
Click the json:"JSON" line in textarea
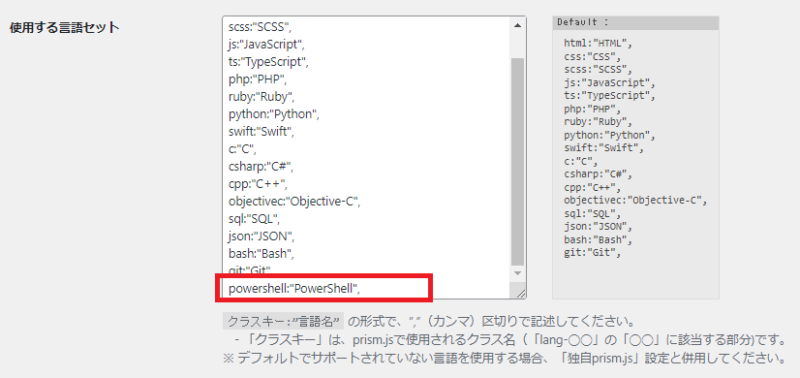click(x=262, y=237)
